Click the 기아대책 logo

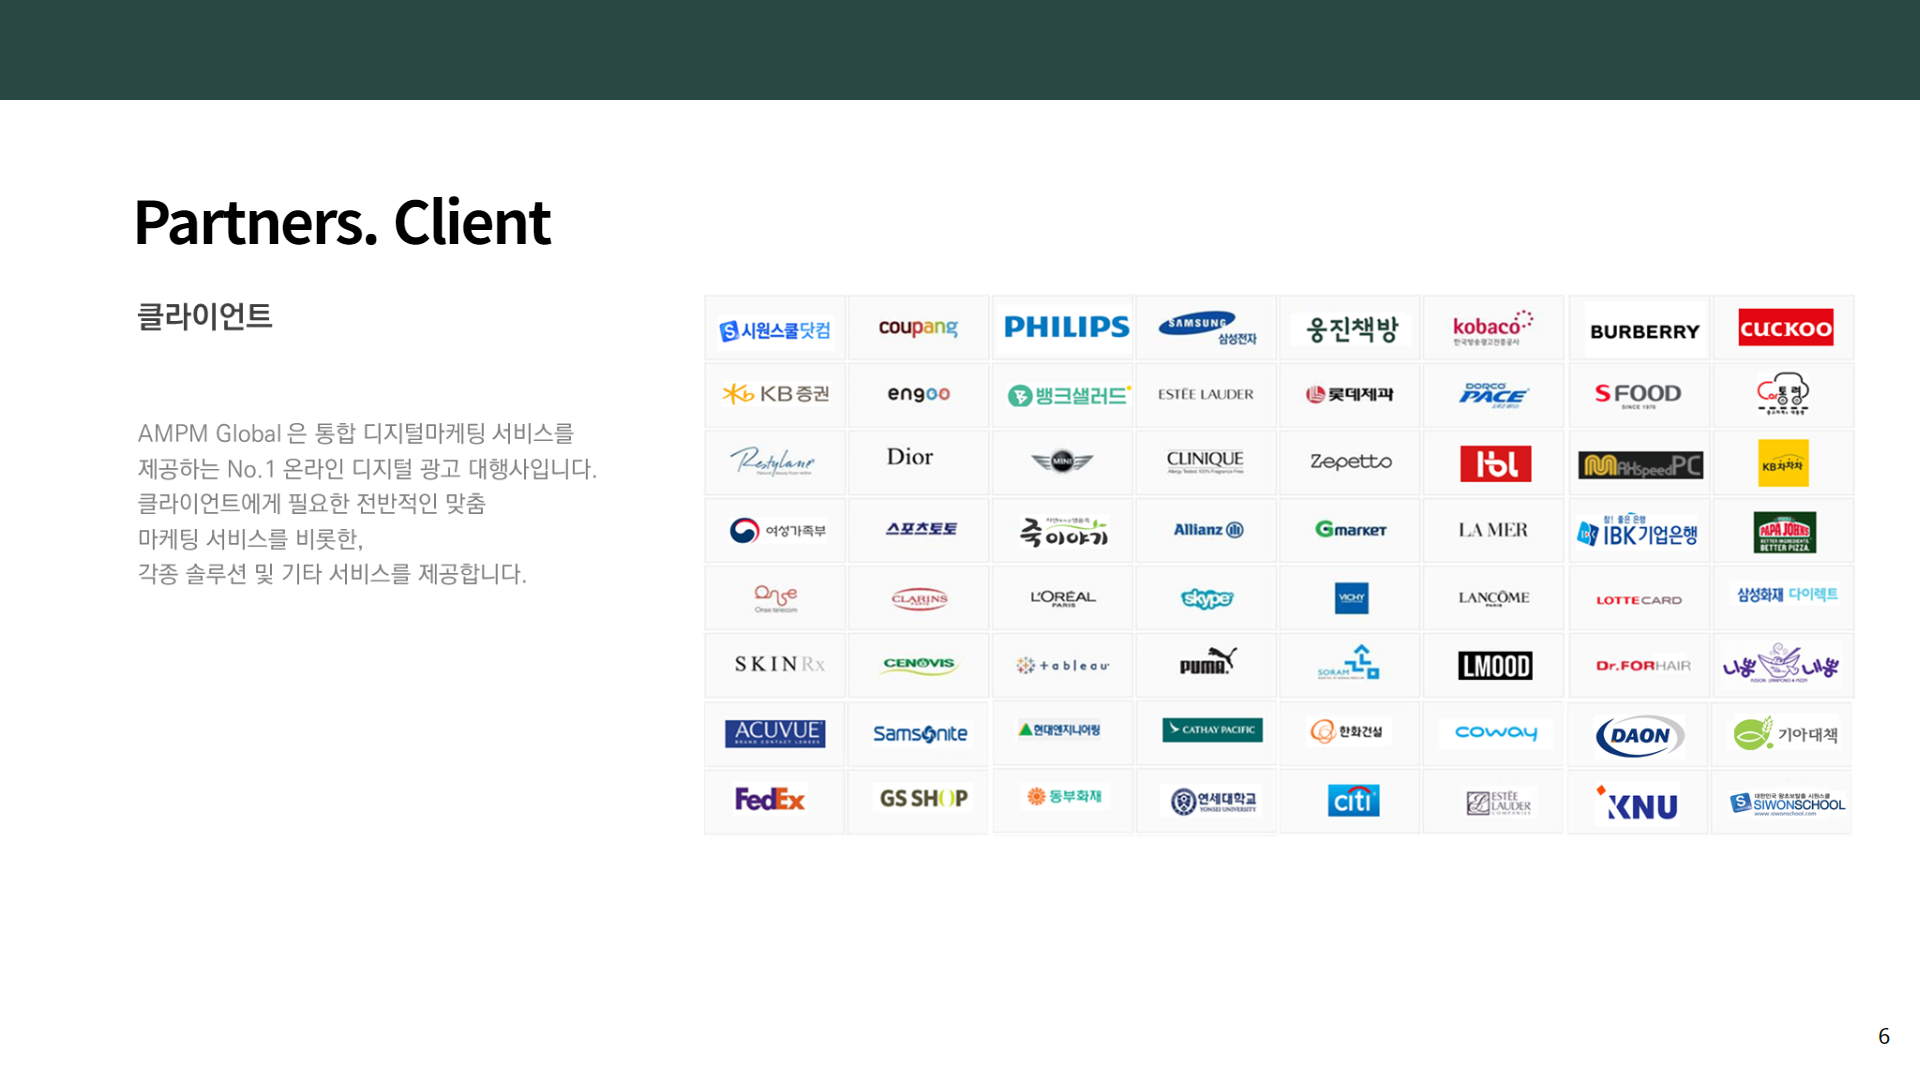tap(1786, 734)
